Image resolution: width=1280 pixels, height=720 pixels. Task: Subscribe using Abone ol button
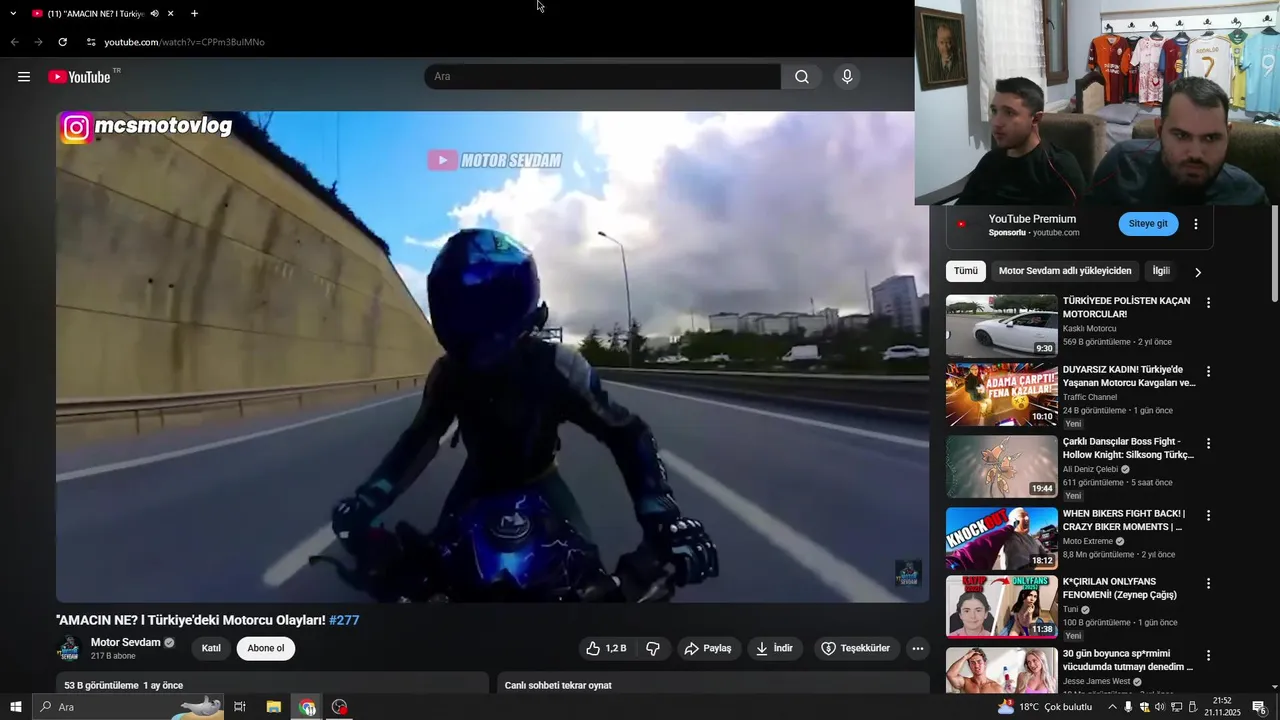[x=266, y=648]
